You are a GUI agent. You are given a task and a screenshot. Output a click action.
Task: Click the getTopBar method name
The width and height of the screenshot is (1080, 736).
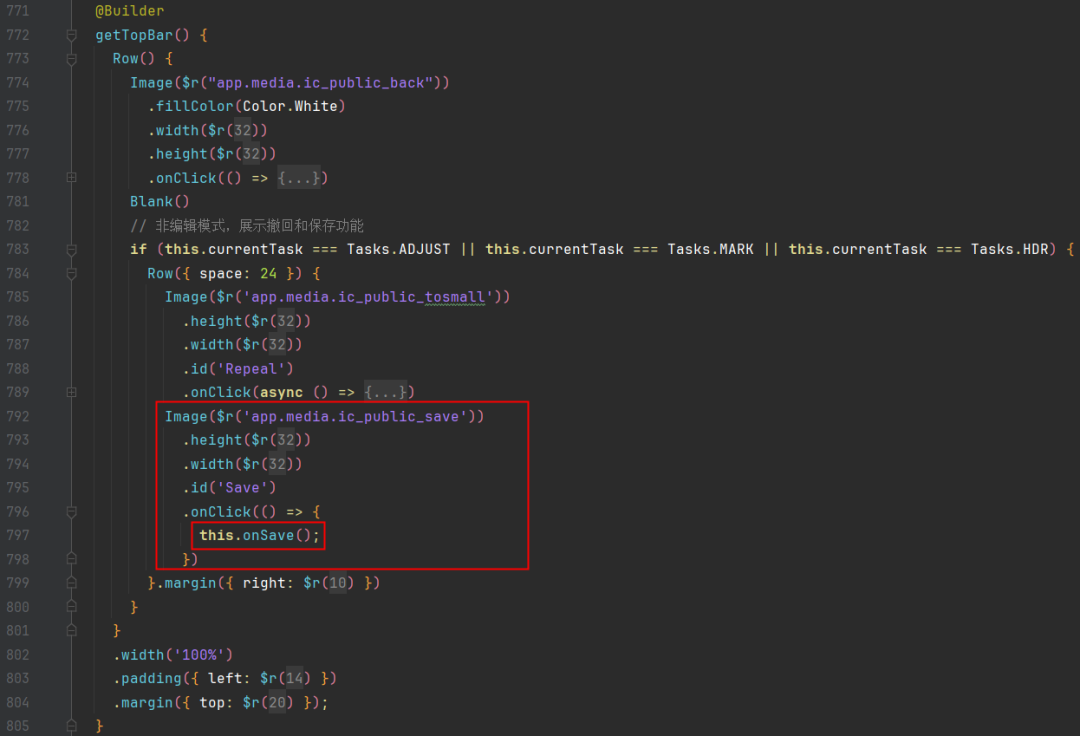click(134, 35)
